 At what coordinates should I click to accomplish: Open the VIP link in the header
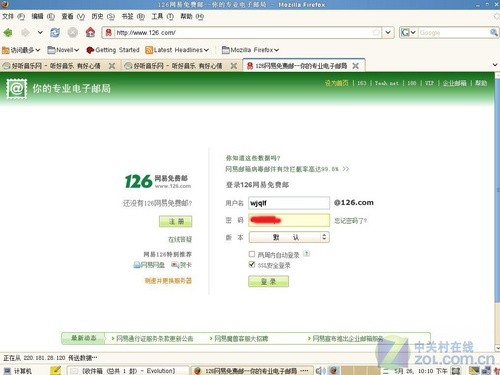tap(429, 83)
